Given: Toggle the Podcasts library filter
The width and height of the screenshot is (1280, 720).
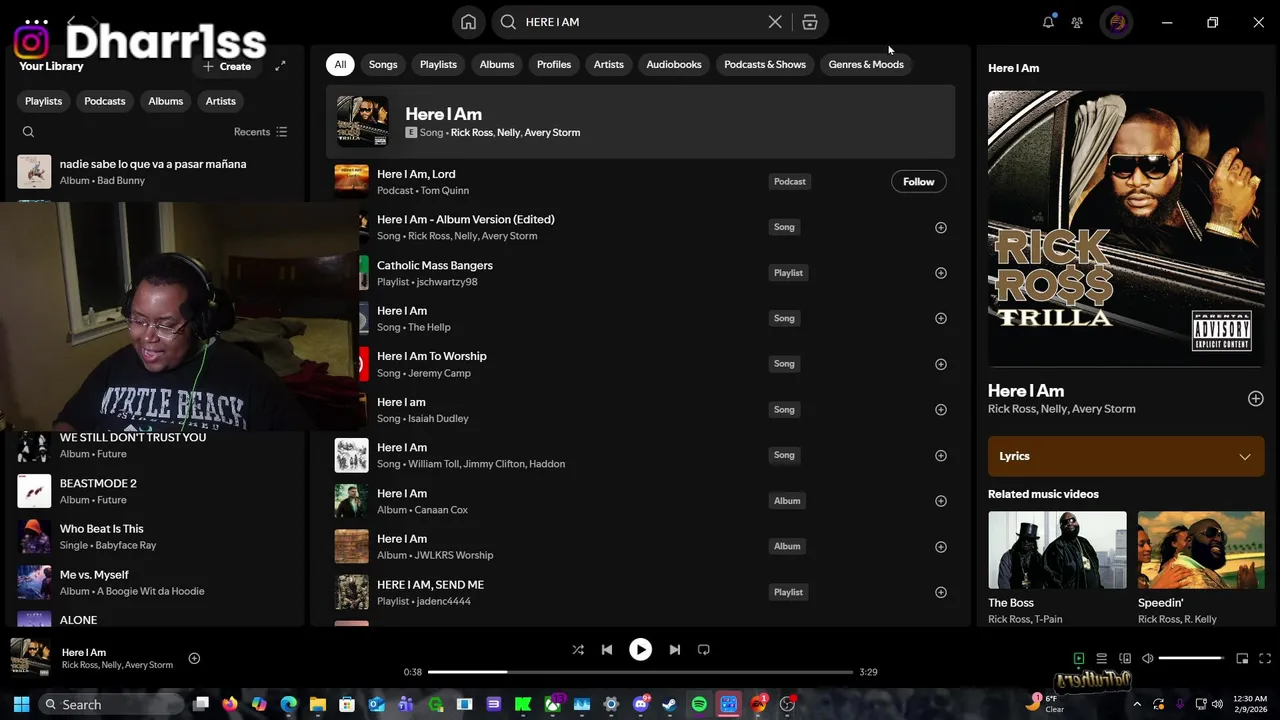Looking at the screenshot, I should pyautogui.click(x=105, y=101).
